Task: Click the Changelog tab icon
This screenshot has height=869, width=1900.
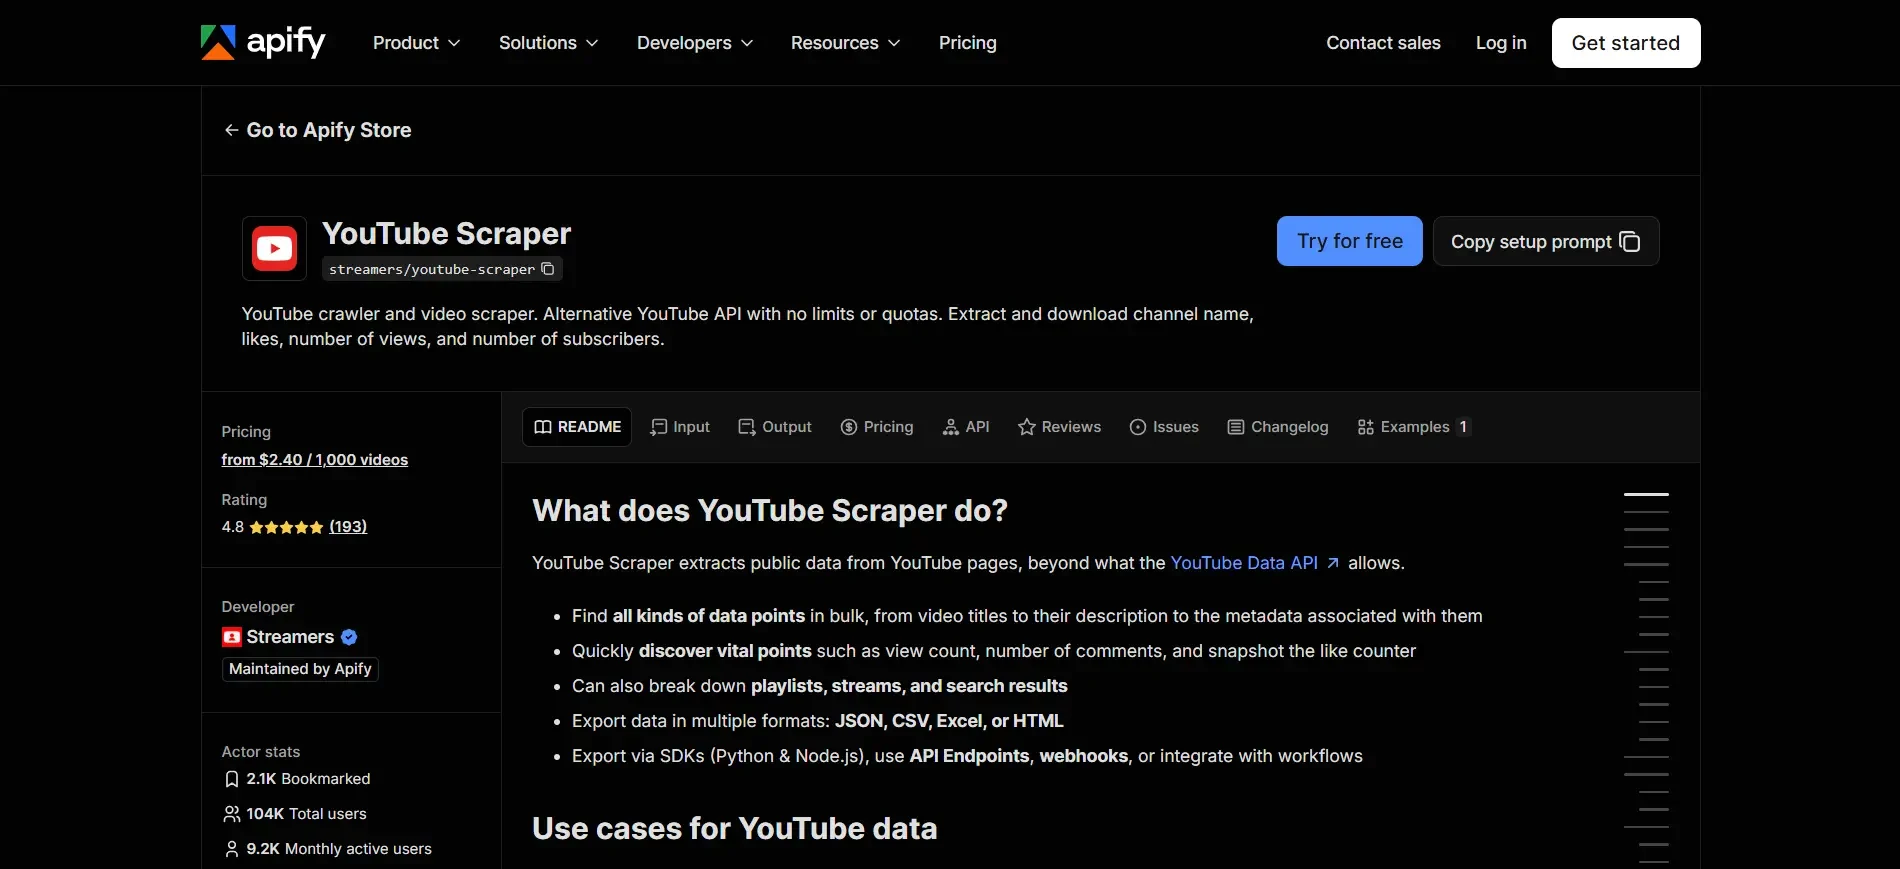Action: click(1236, 427)
